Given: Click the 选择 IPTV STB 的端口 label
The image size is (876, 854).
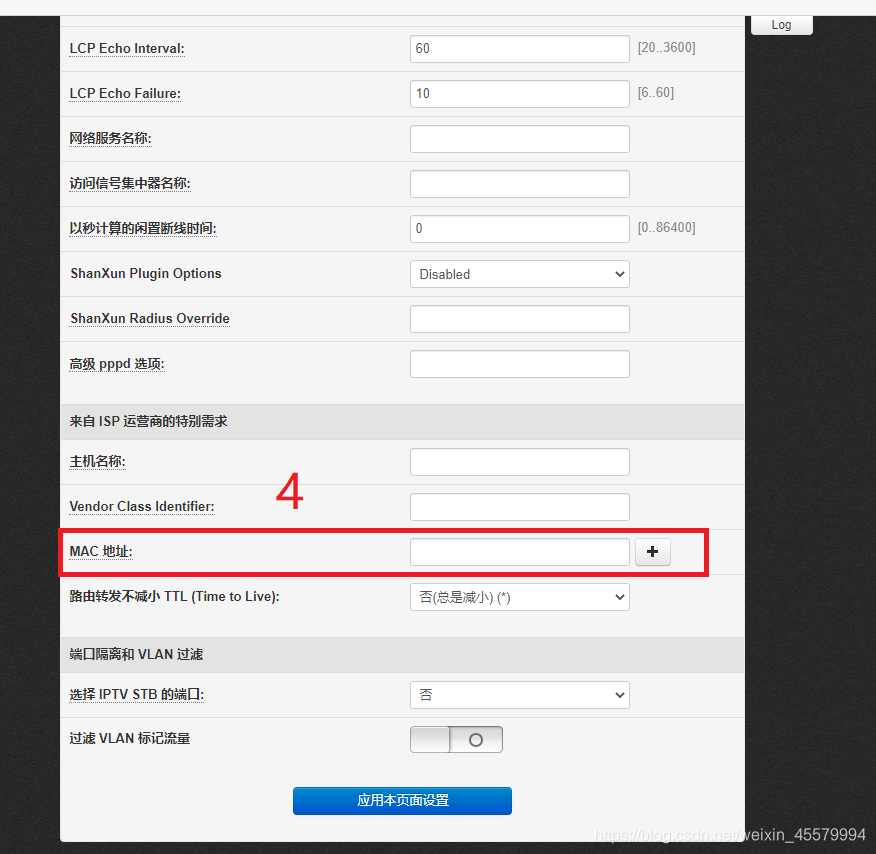Looking at the screenshot, I should tap(137, 694).
